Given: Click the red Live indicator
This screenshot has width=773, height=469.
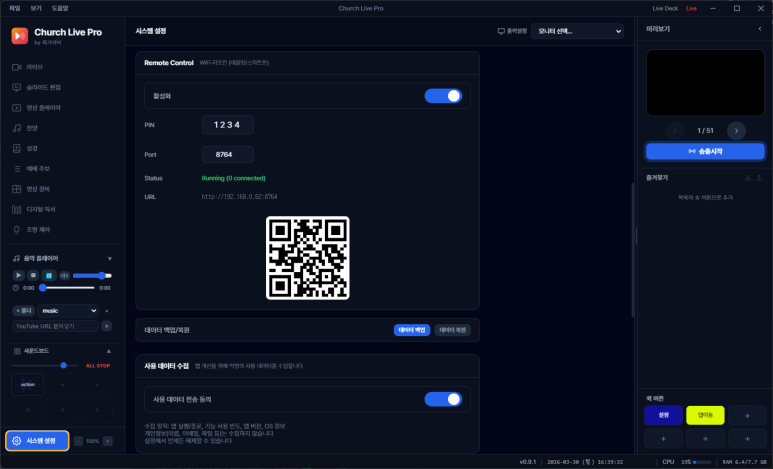Looking at the screenshot, I should click(x=692, y=8).
